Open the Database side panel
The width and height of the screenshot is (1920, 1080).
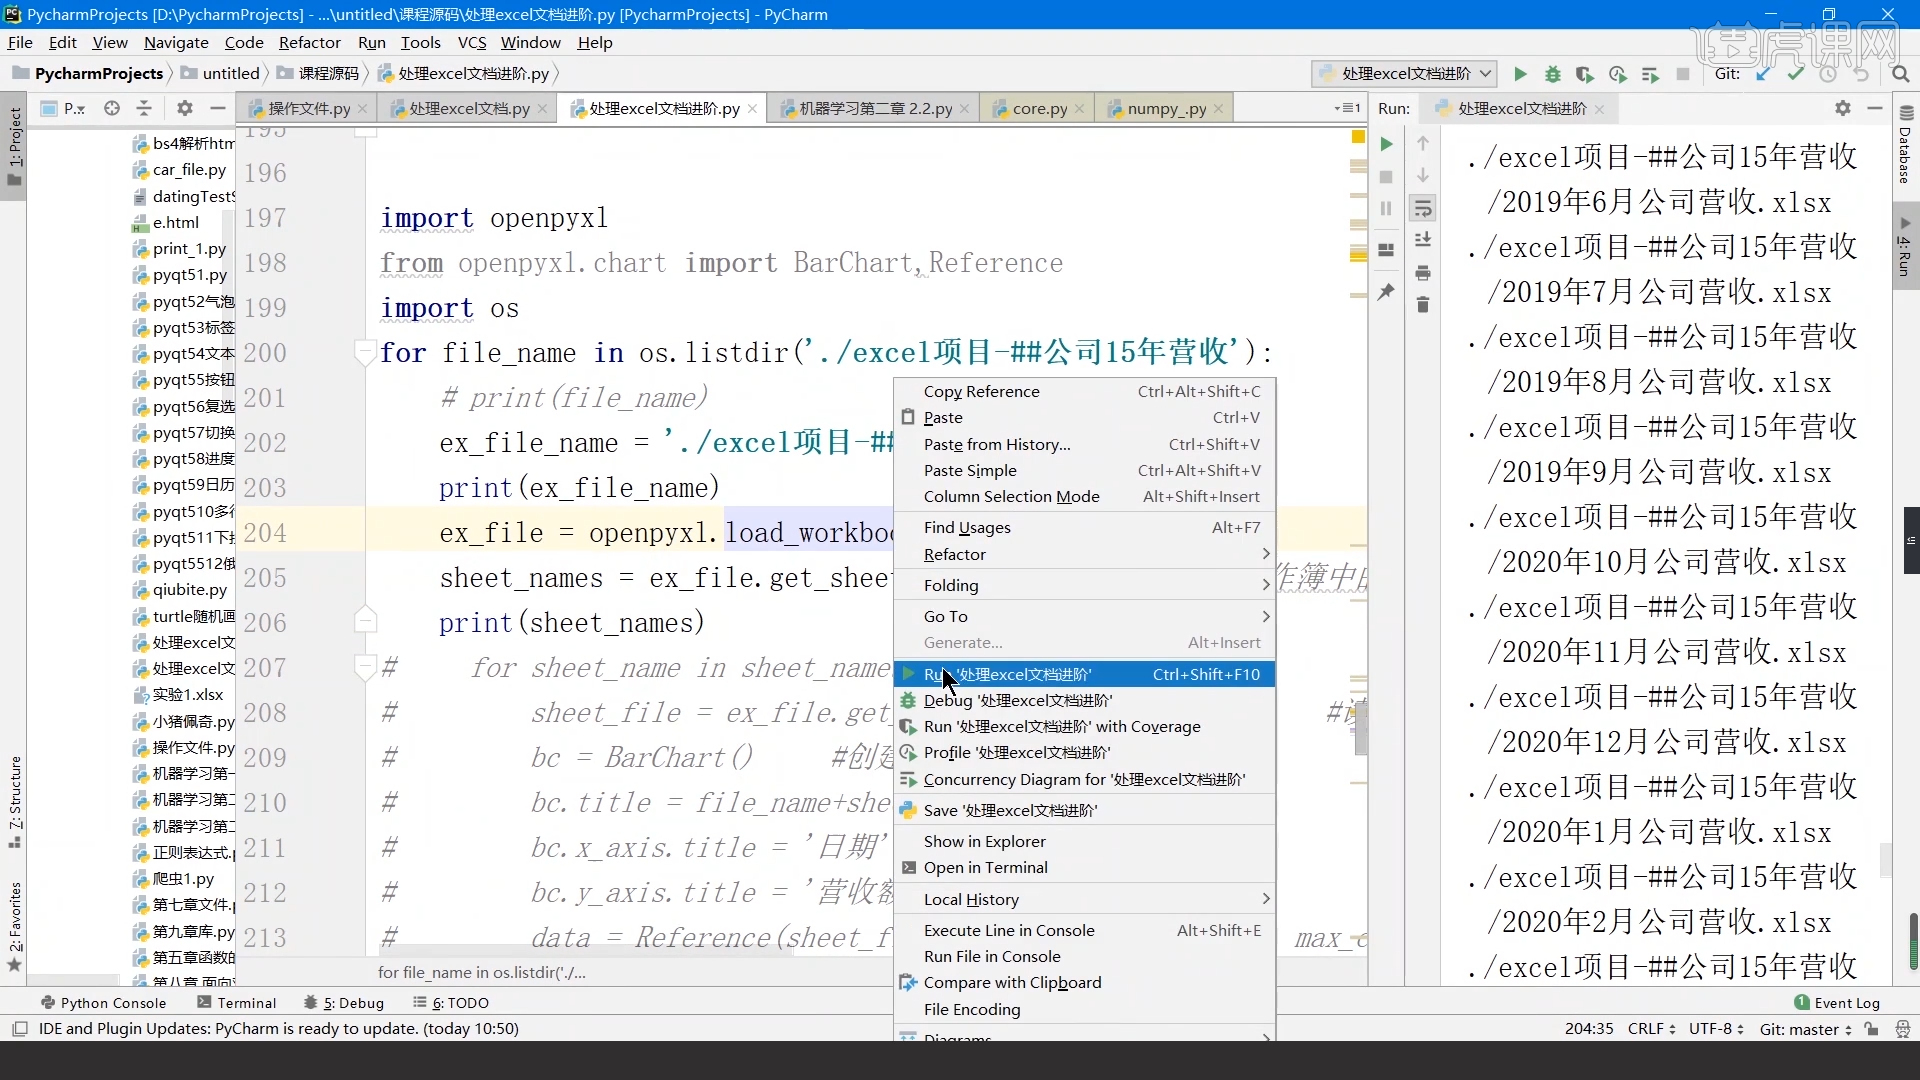(1906, 145)
